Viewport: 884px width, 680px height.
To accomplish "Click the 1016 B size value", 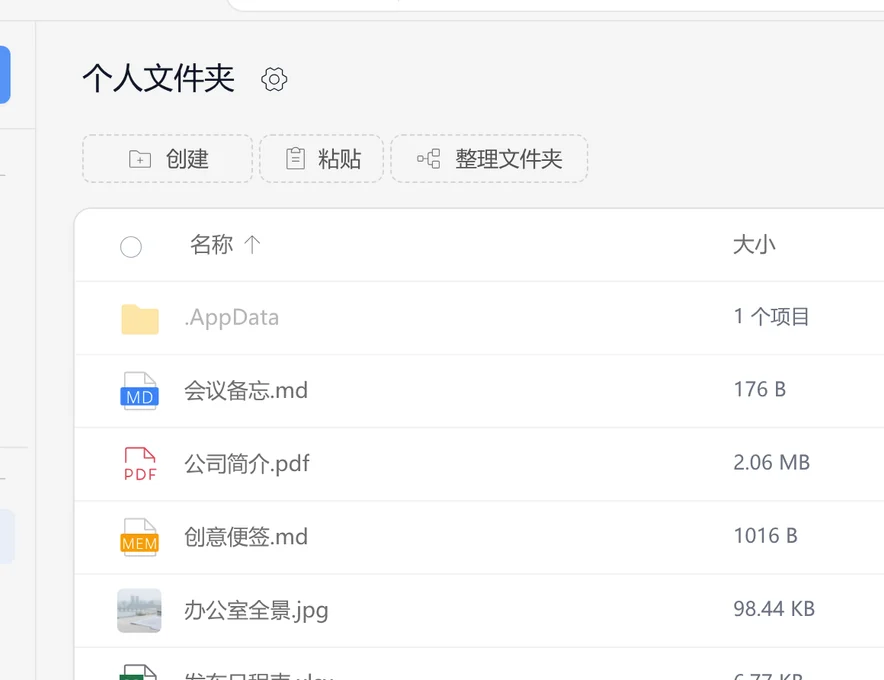I will pos(766,536).
